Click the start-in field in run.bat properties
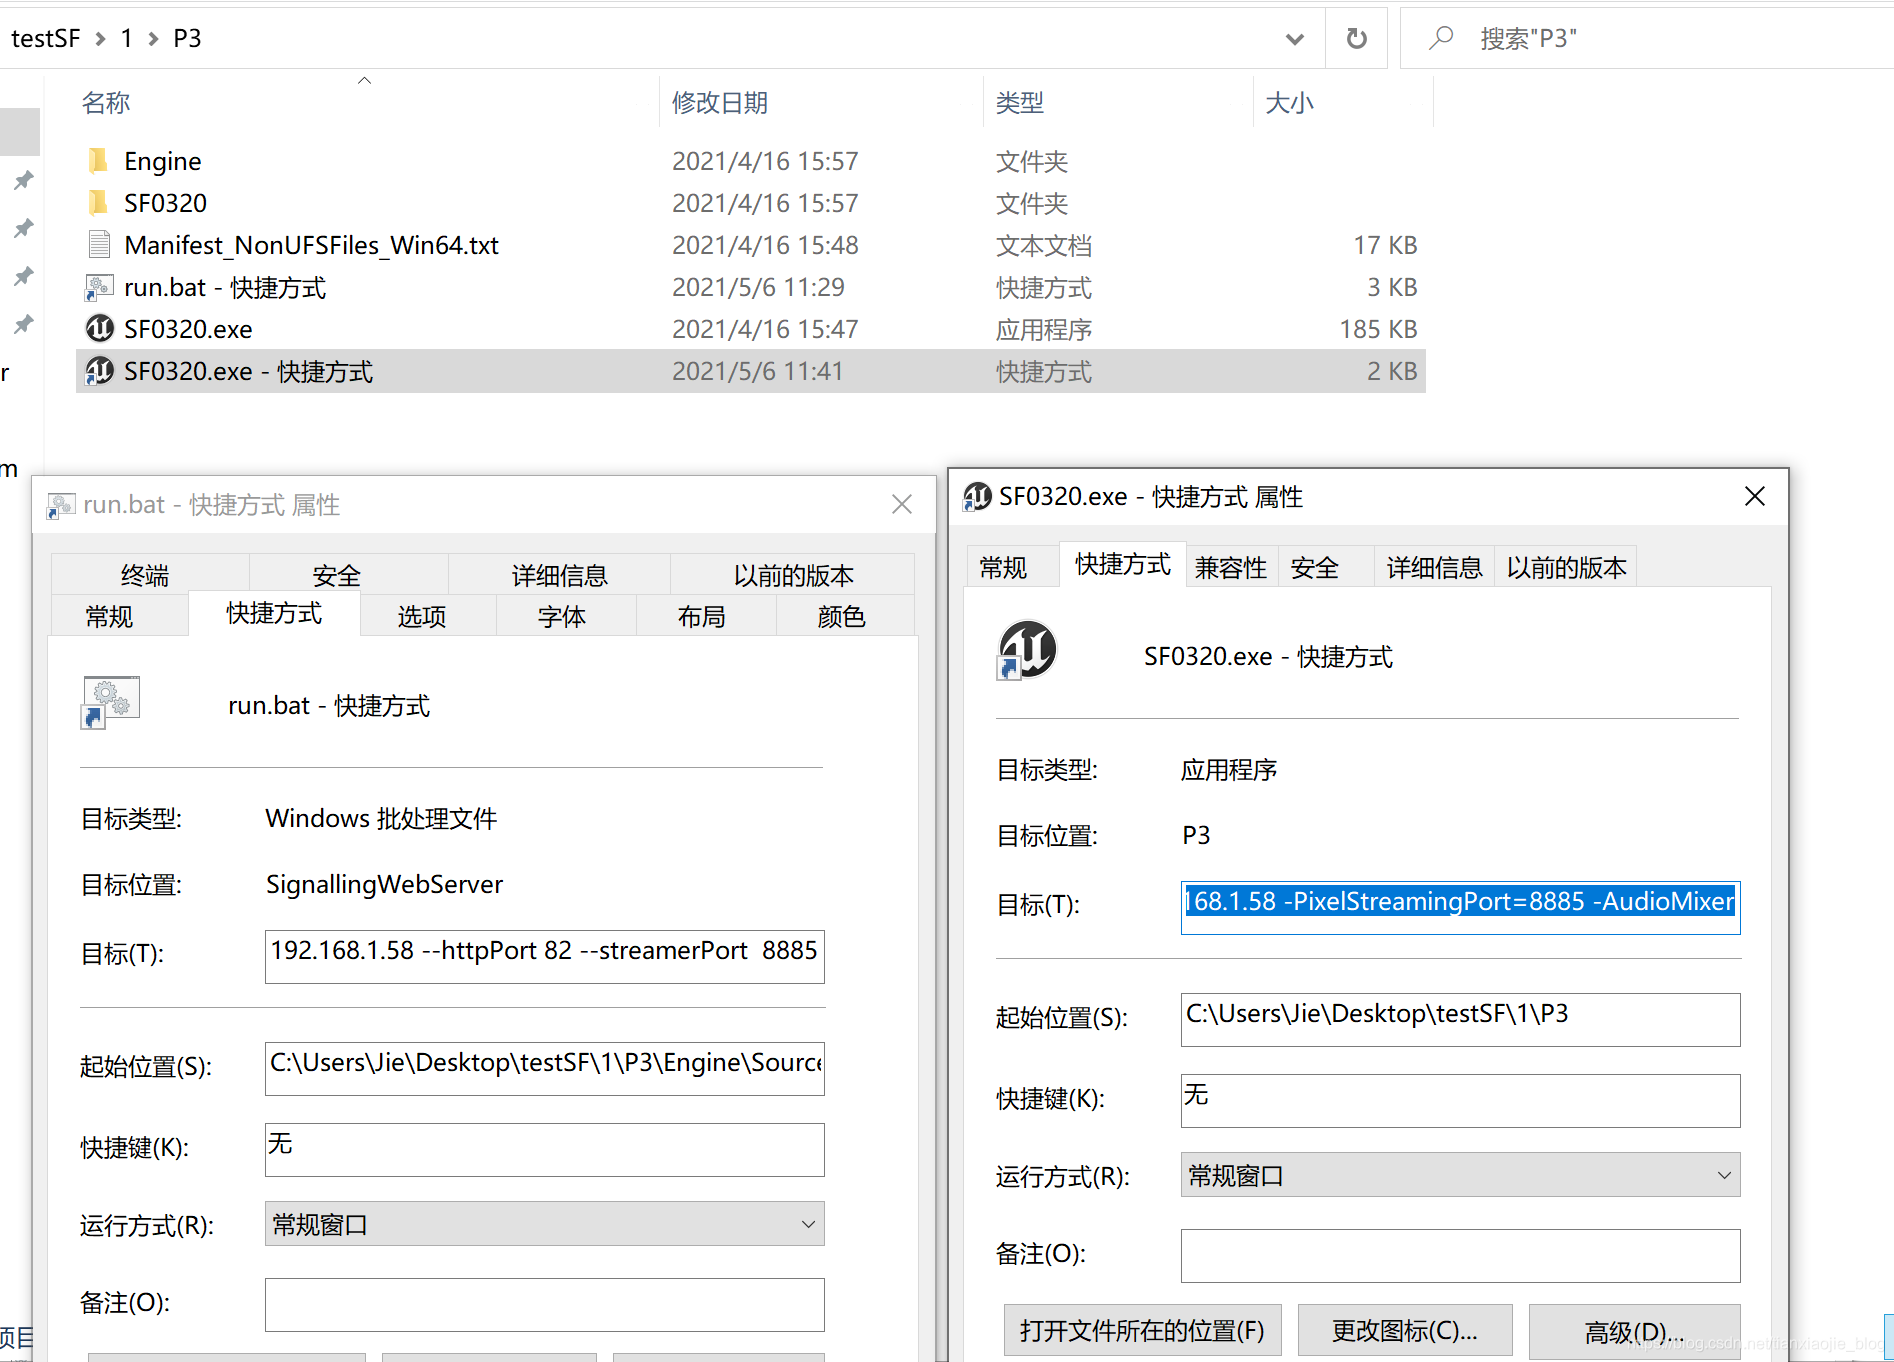This screenshot has width=1894, height=1362. click(544, 1068)
